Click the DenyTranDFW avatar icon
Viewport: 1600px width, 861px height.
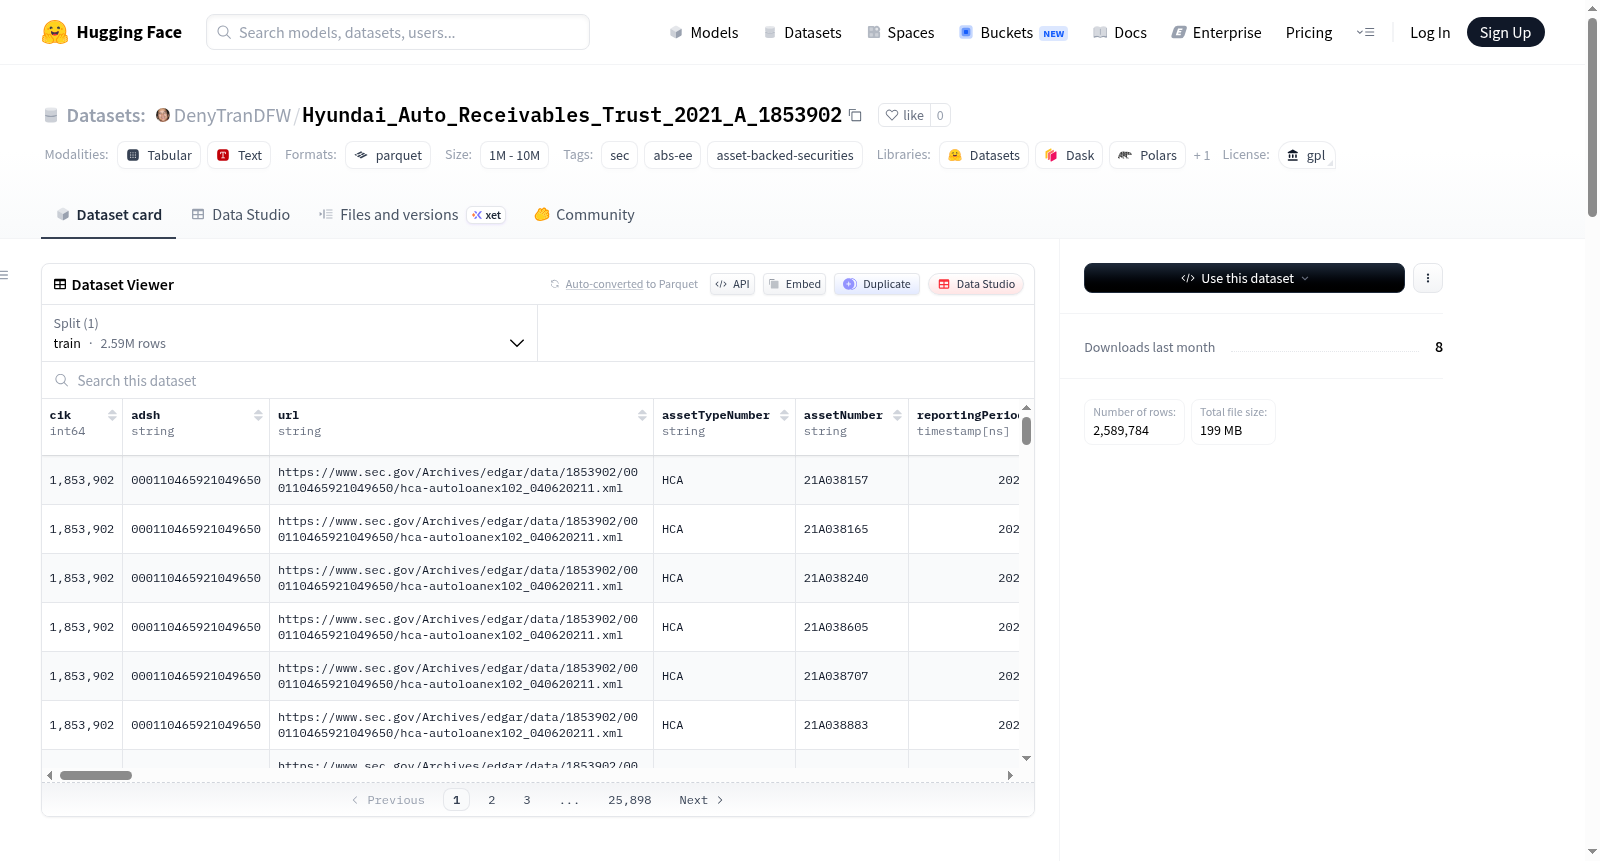(163, 115)
